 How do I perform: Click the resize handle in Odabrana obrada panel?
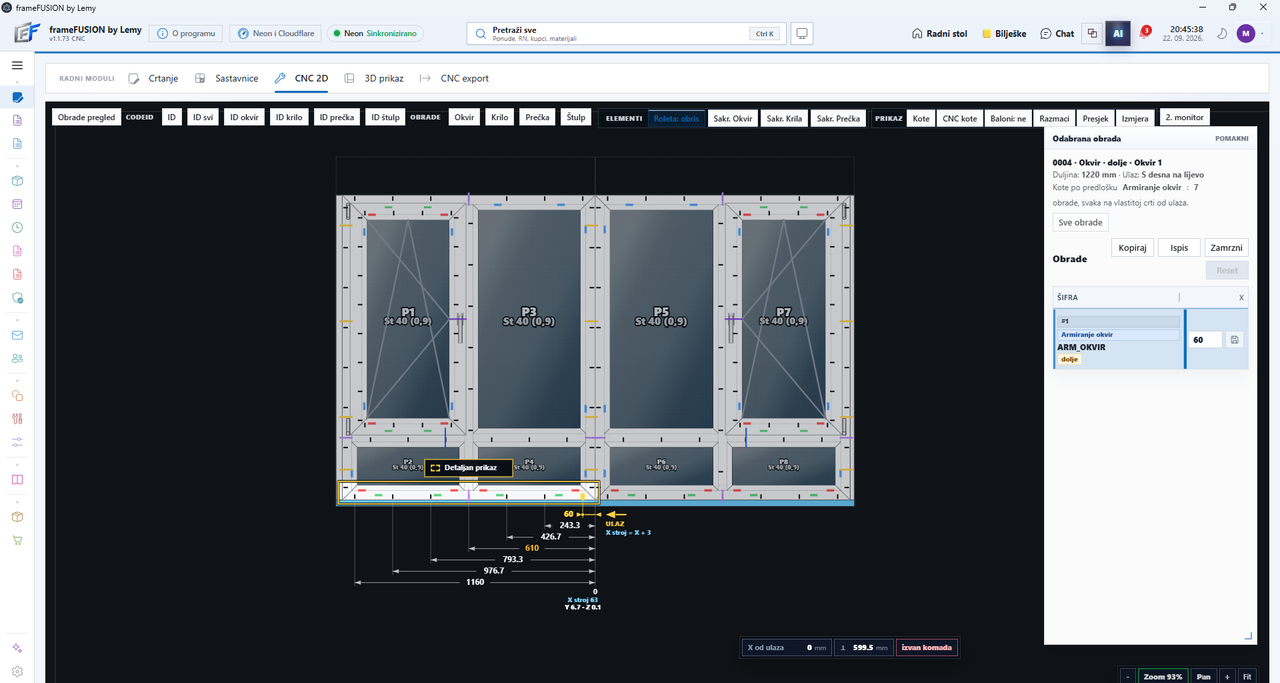tap(1248, 636)
